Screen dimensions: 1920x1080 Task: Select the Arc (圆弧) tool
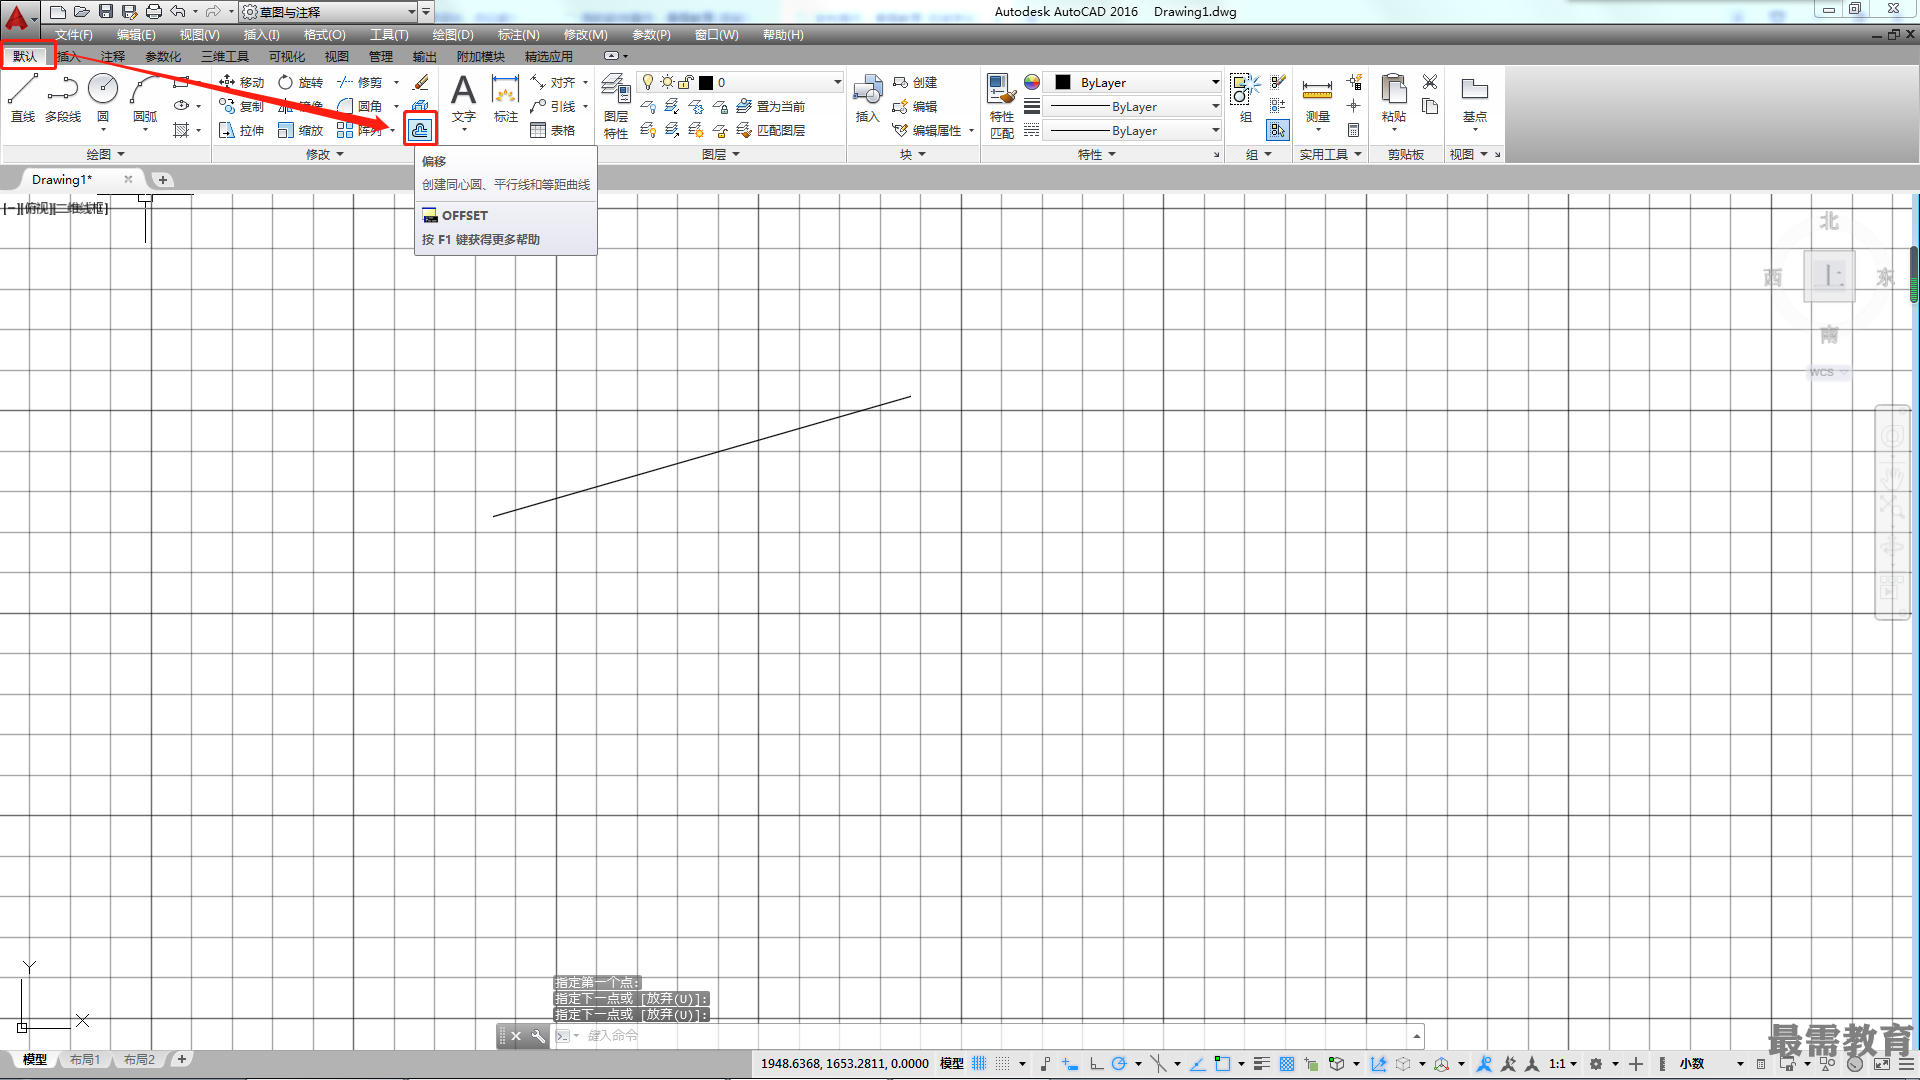[145, 98]
